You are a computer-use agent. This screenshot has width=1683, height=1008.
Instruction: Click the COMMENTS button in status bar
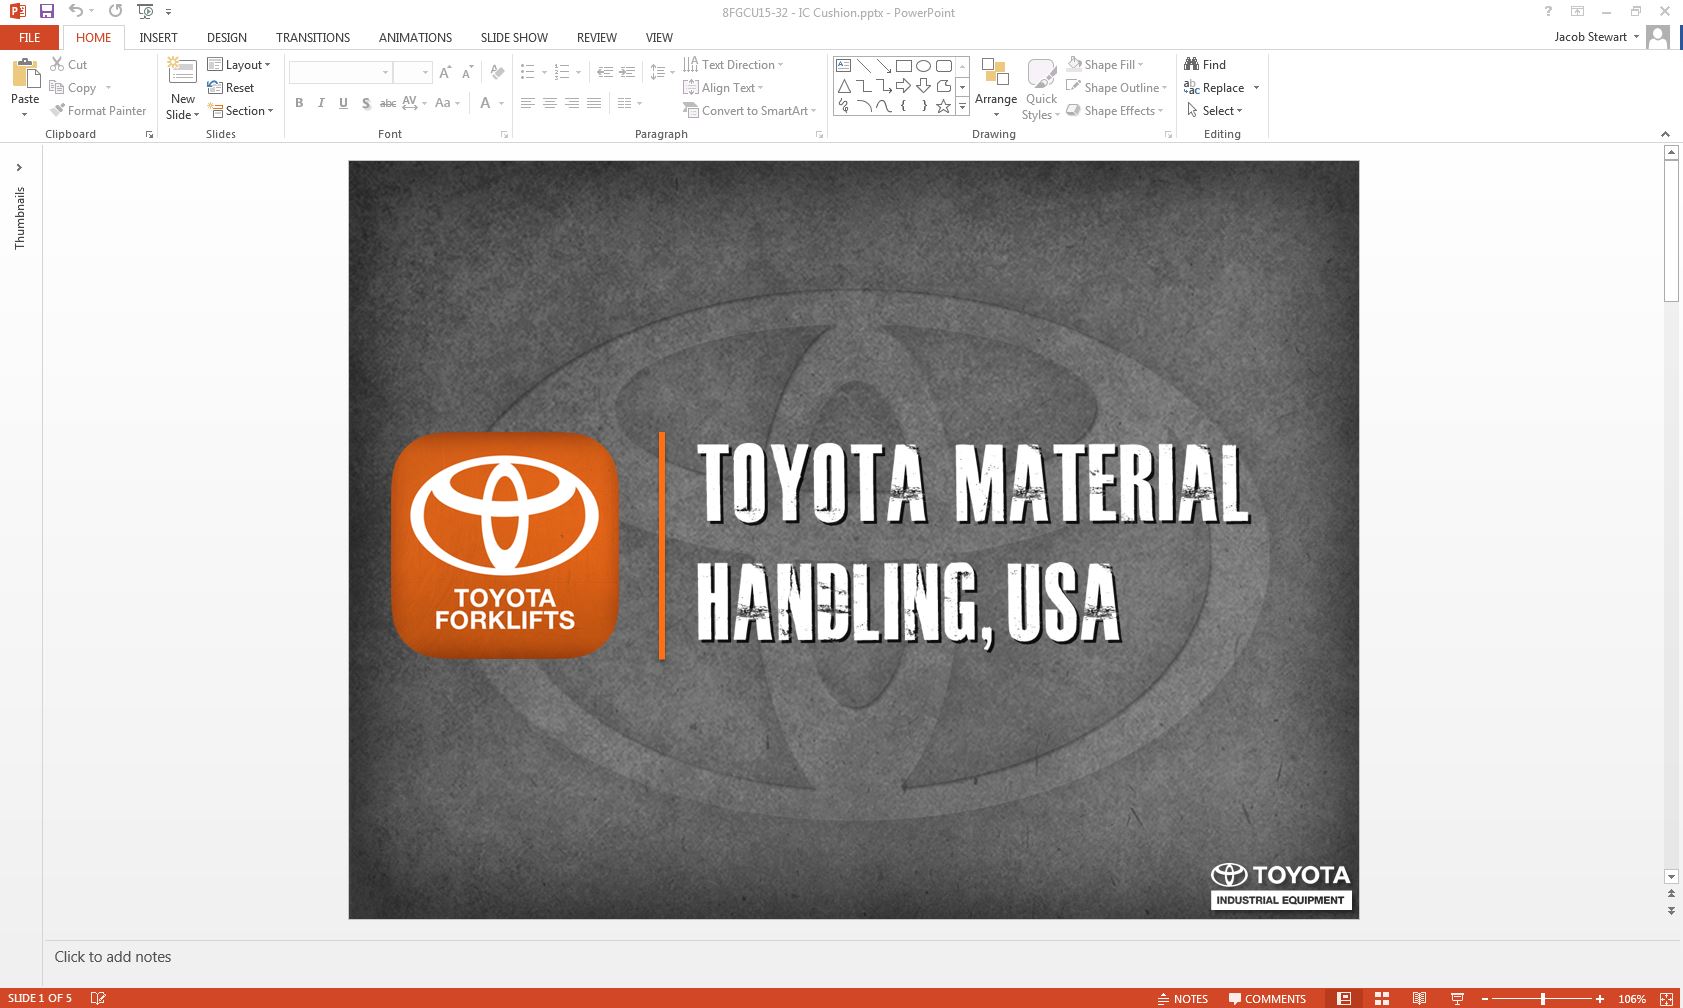click(x=1267, y=998)
